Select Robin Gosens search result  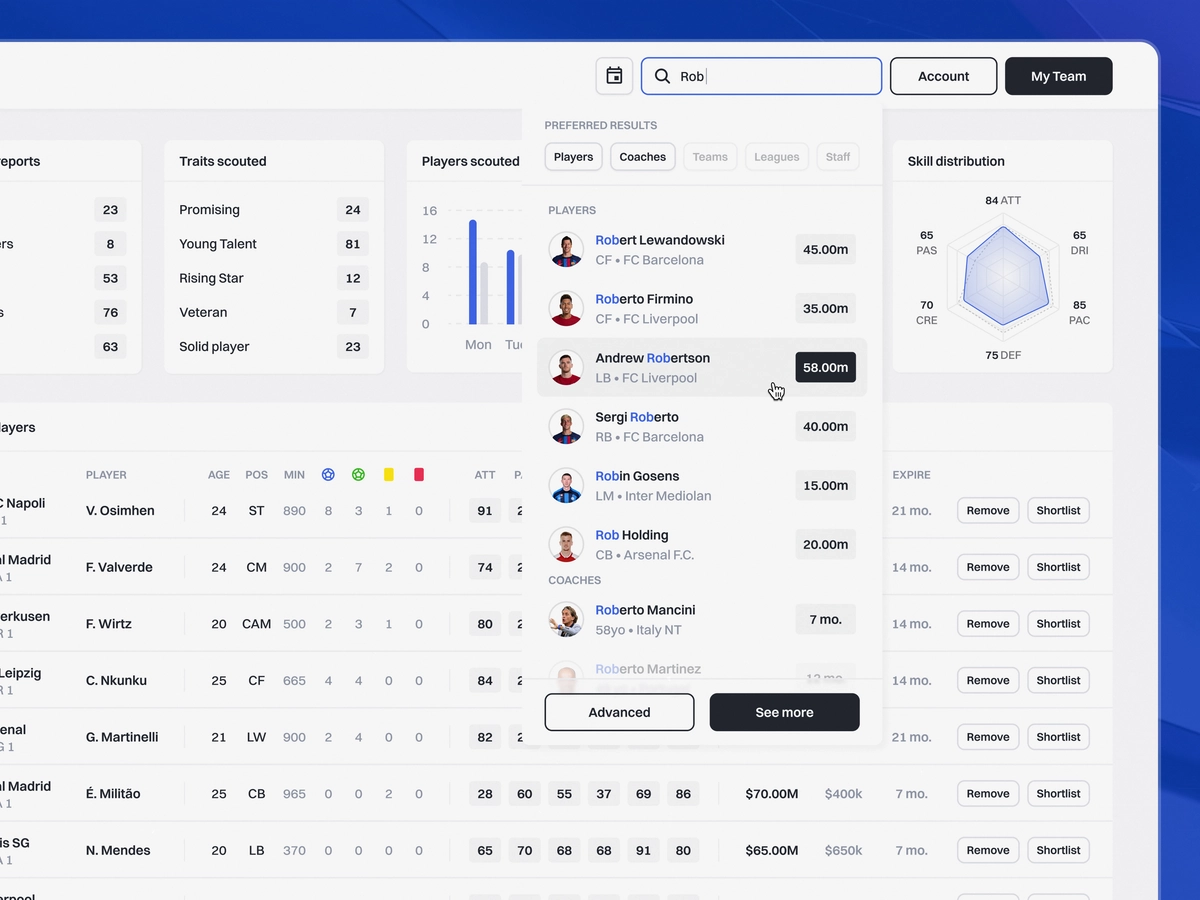click(702, 486)
